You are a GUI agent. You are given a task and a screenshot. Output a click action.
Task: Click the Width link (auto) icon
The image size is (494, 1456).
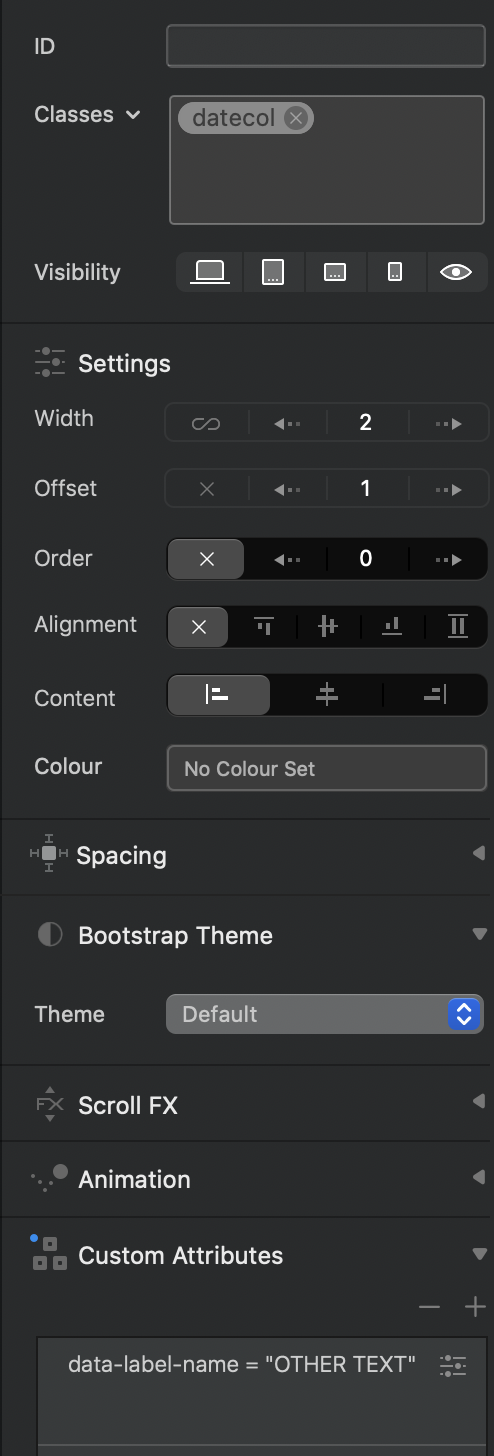pyautogui.click(x=206, y=424)
